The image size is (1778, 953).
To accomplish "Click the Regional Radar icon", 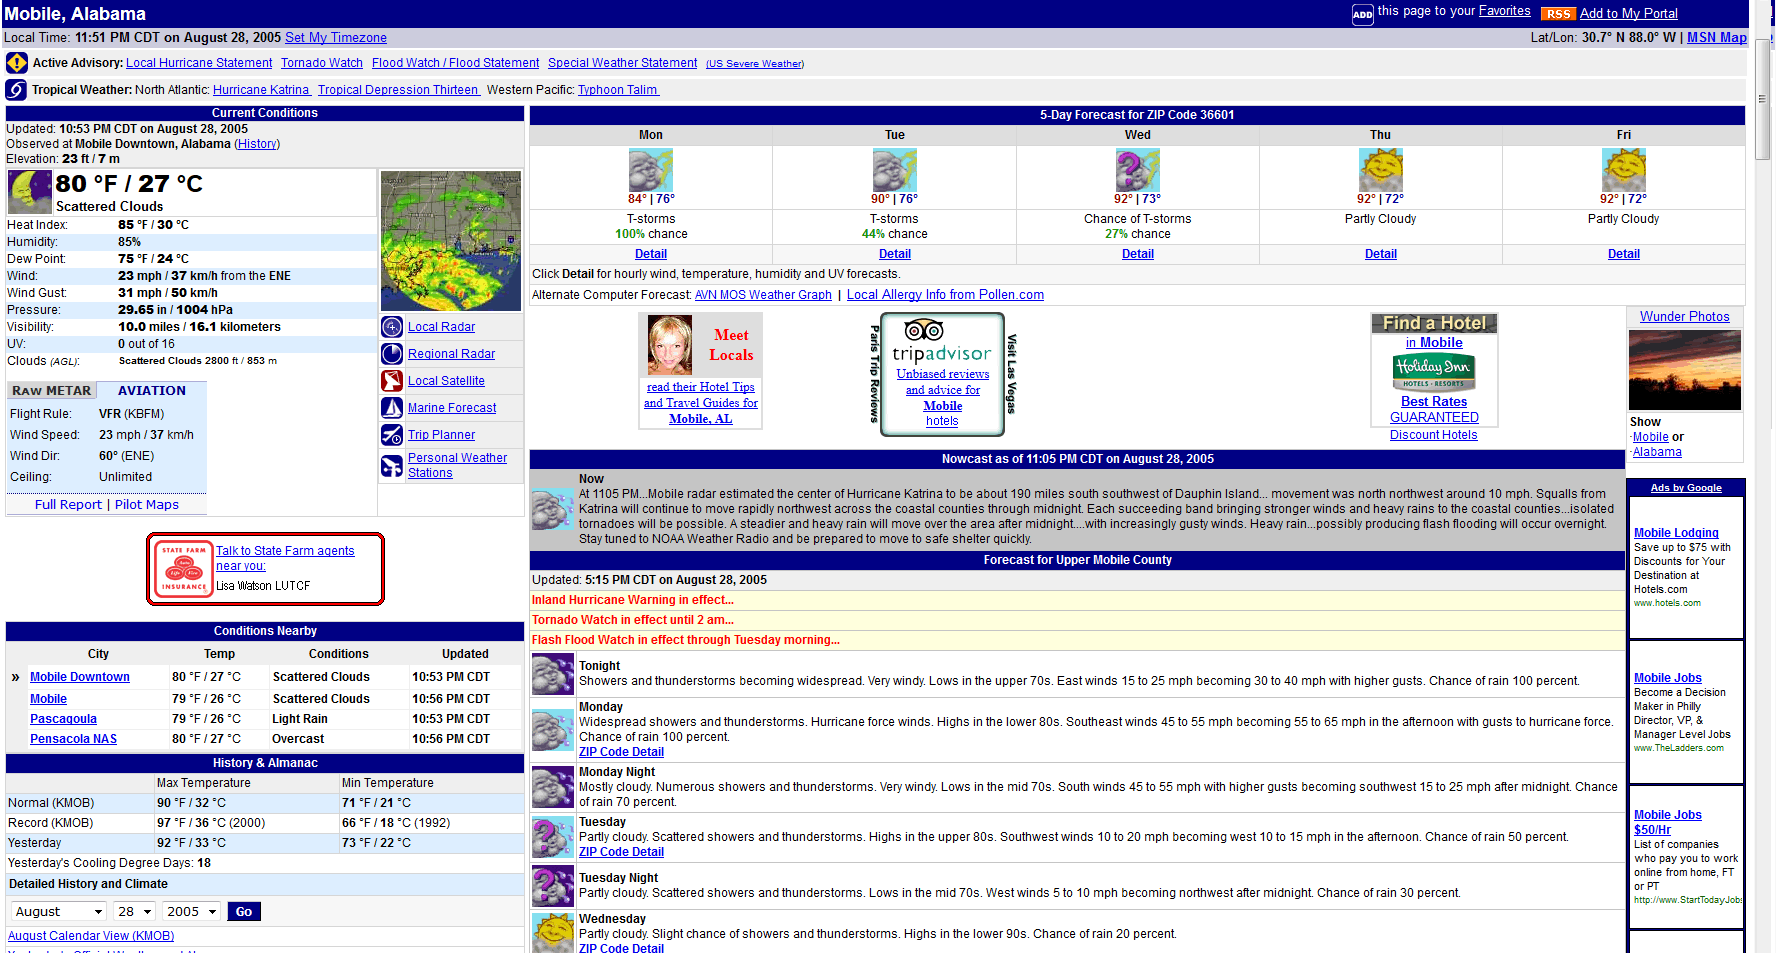I will [x=392, y=354].
